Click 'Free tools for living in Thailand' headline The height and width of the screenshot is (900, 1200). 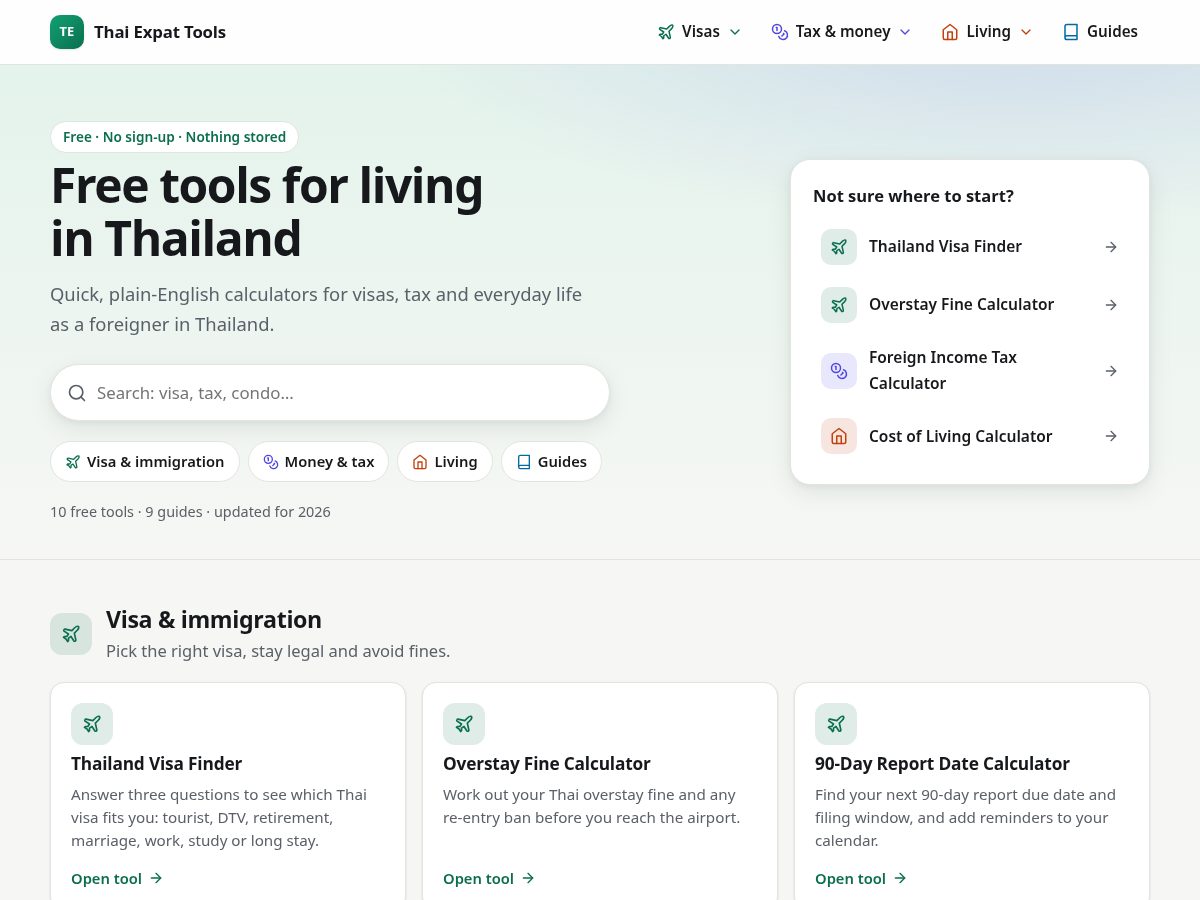click(267, 212)
